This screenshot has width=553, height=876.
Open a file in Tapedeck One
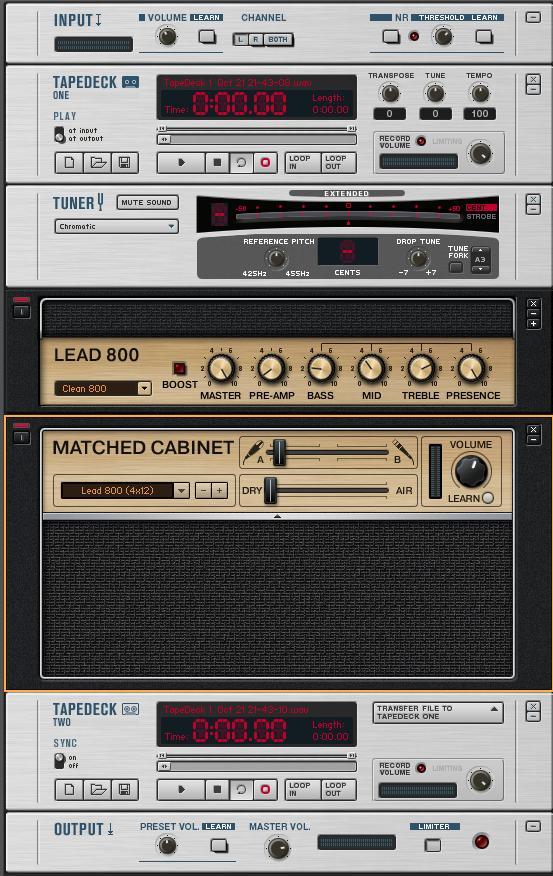pos(98,163)
